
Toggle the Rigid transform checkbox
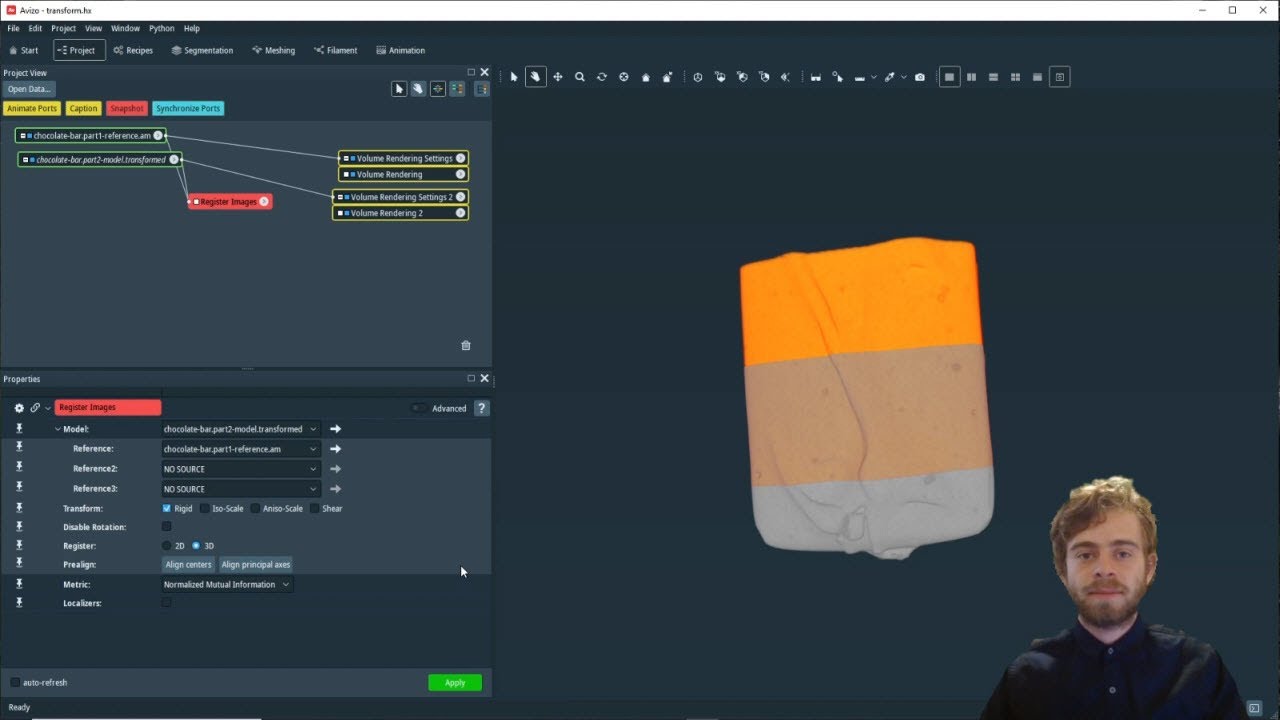click(x=167, y=508)
